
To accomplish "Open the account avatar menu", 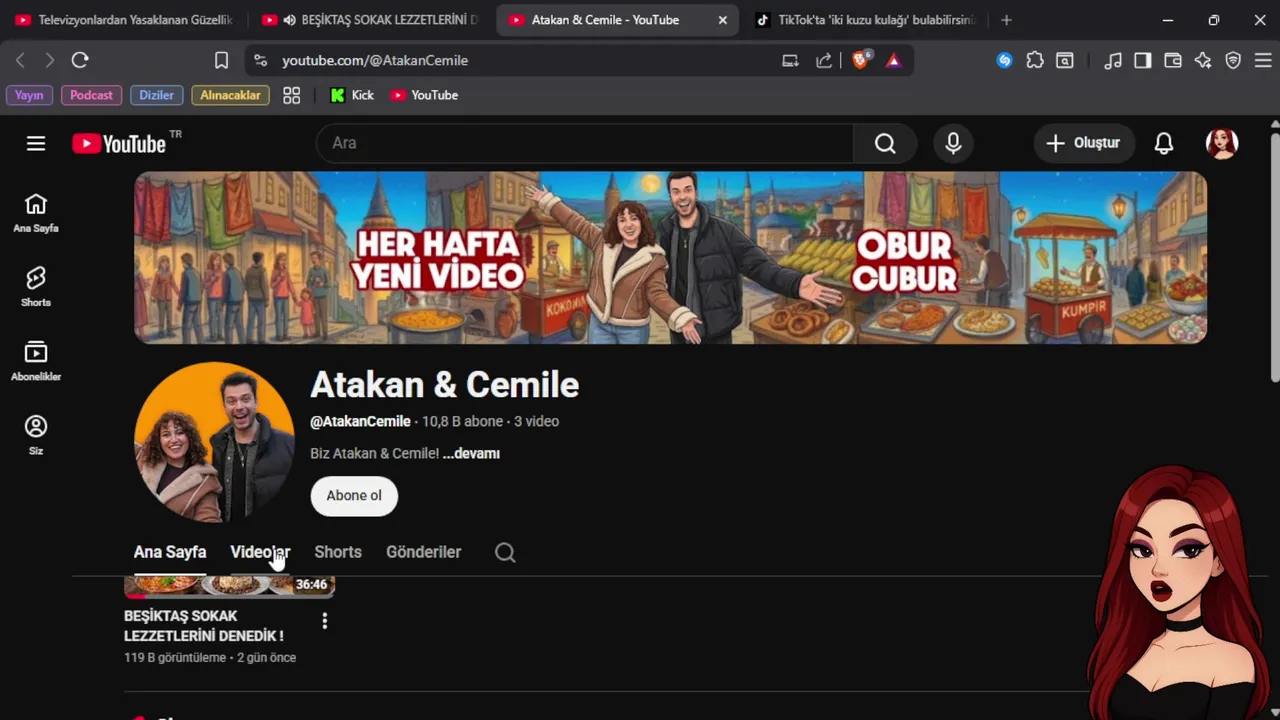I will pyautogui.click(x=1222, y=143).
